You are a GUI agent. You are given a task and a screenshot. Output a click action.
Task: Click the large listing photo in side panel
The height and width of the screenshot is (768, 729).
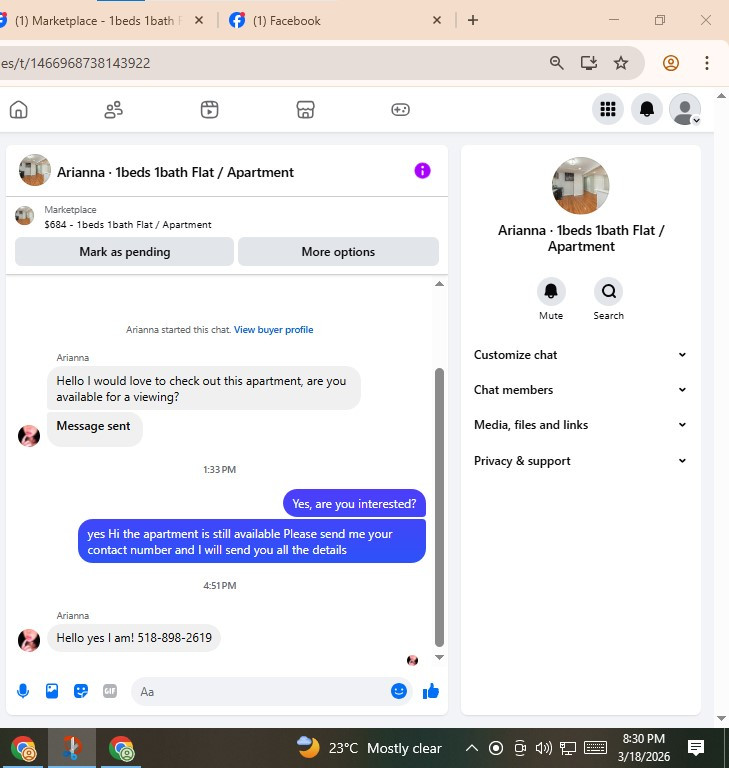[581, 186]
